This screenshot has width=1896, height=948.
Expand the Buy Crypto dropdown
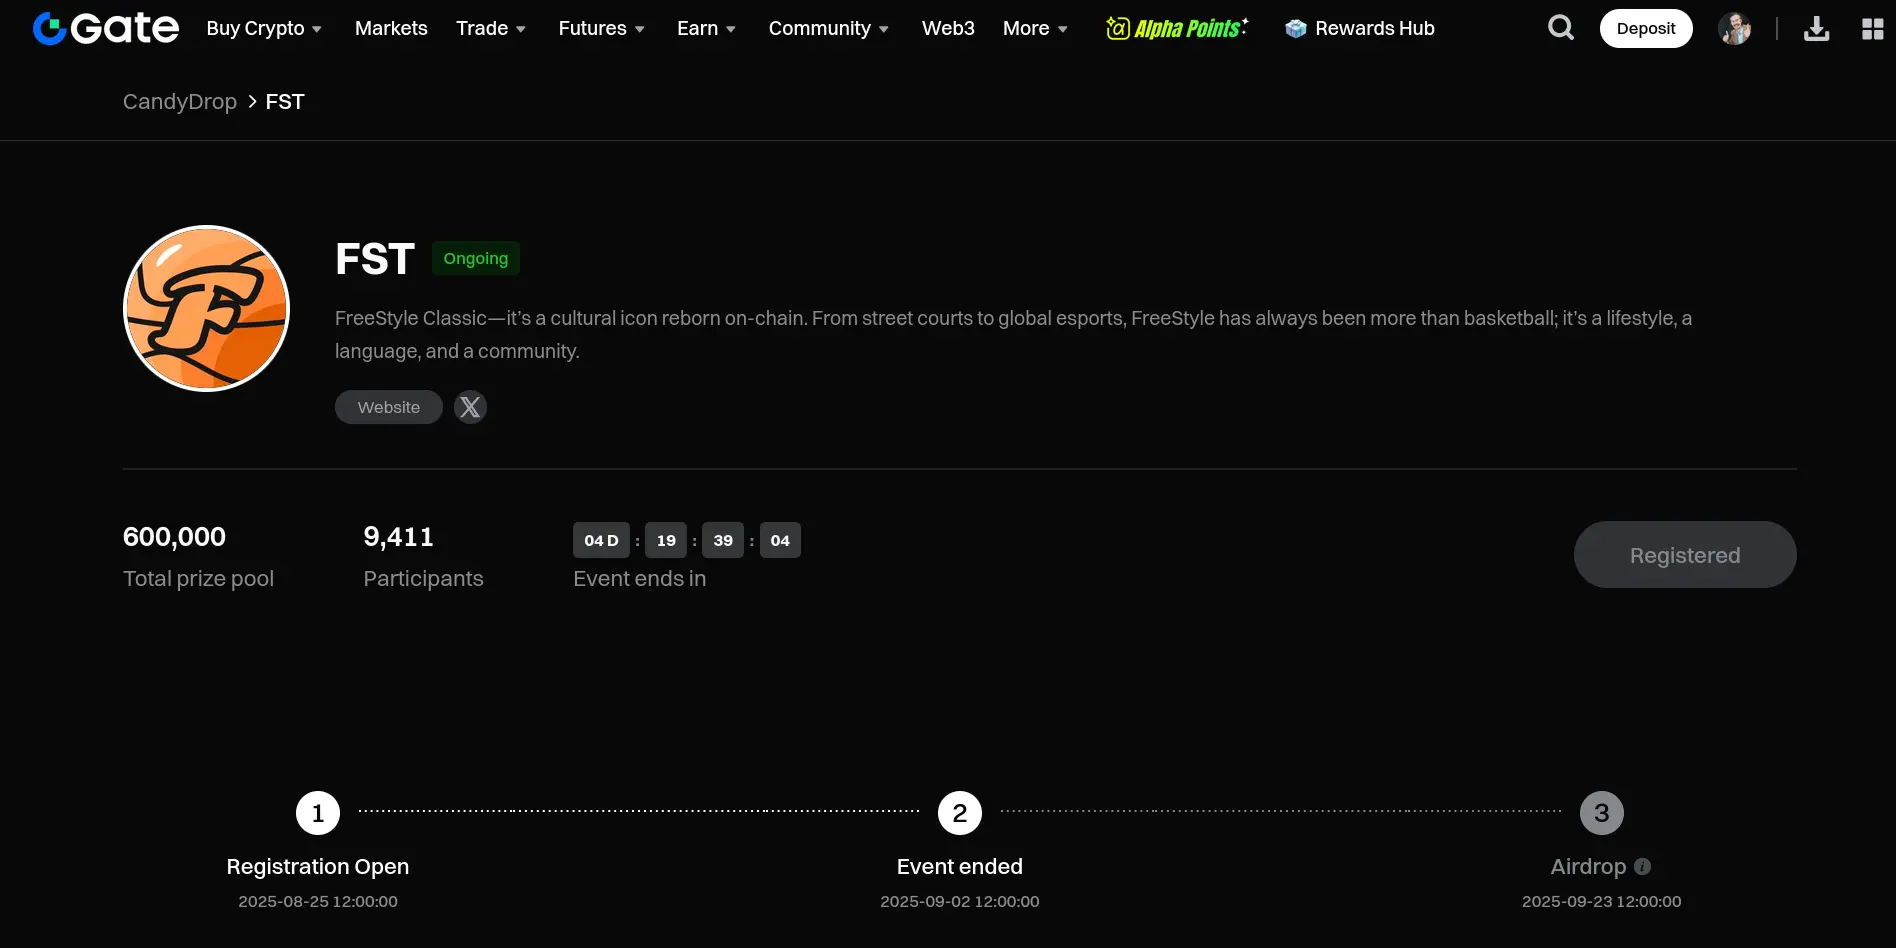264,28
